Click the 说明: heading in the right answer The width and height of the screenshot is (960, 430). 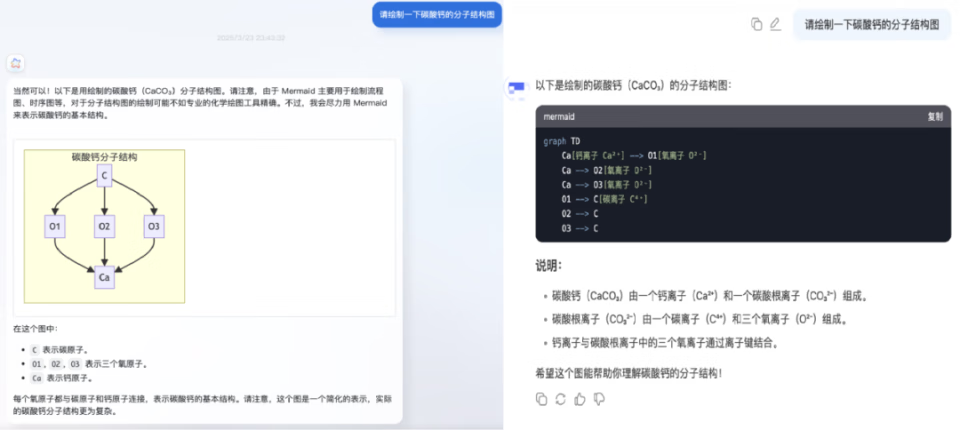(x=549, y=266)
